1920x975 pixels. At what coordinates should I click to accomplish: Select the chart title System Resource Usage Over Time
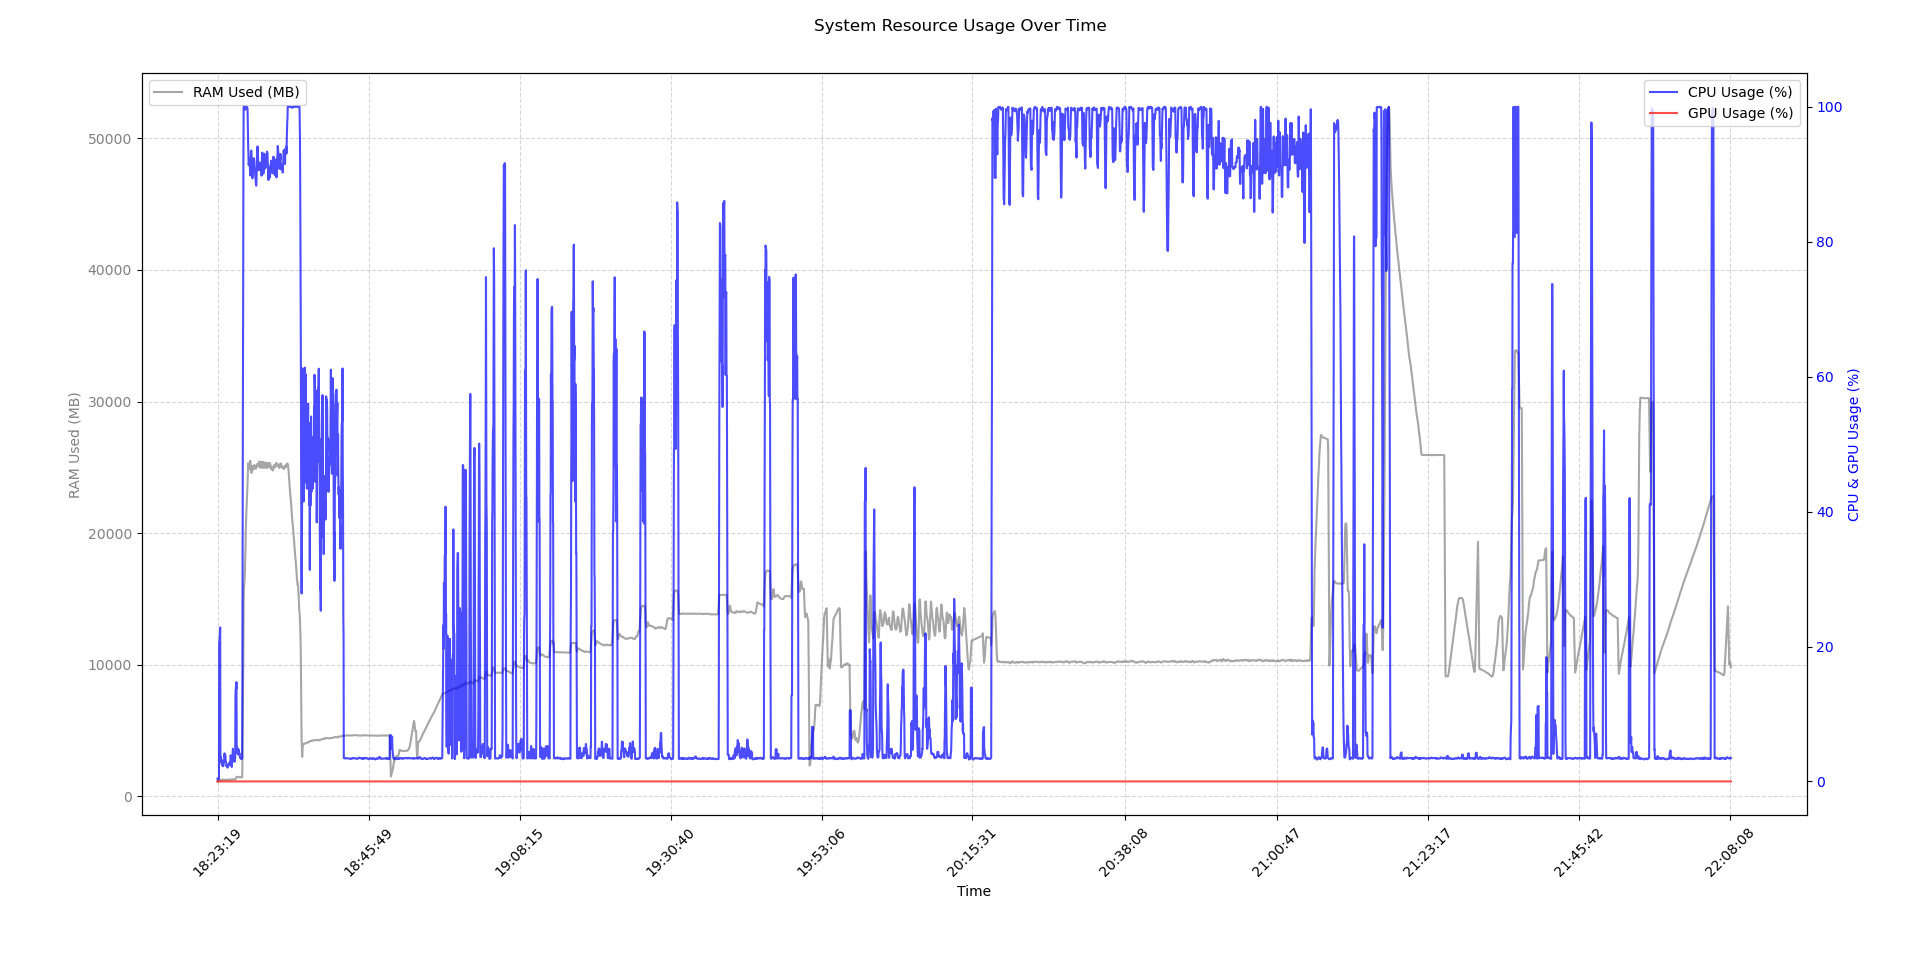tap(960, 25)
